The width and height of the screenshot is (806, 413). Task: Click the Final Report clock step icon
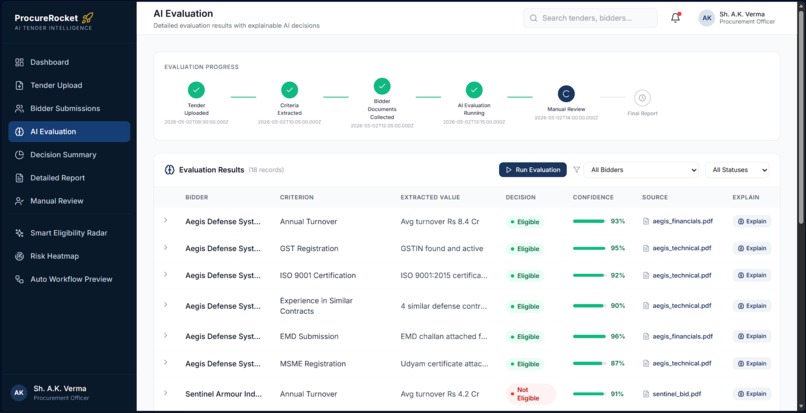click(x=642, y=98)
